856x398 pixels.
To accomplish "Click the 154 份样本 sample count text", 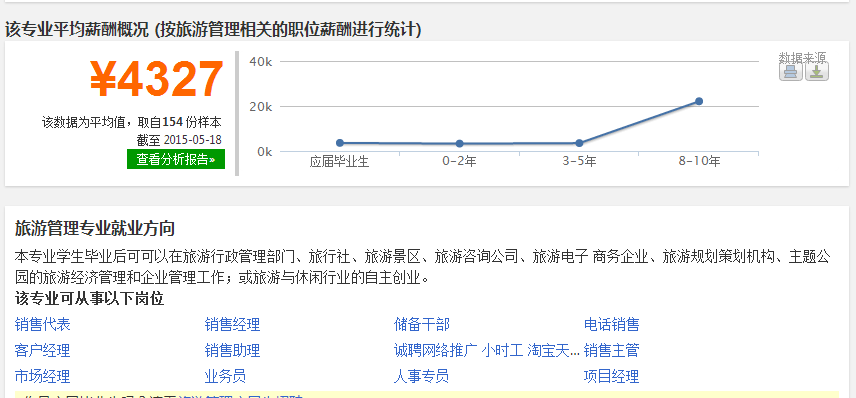I will tap(192, 122).
